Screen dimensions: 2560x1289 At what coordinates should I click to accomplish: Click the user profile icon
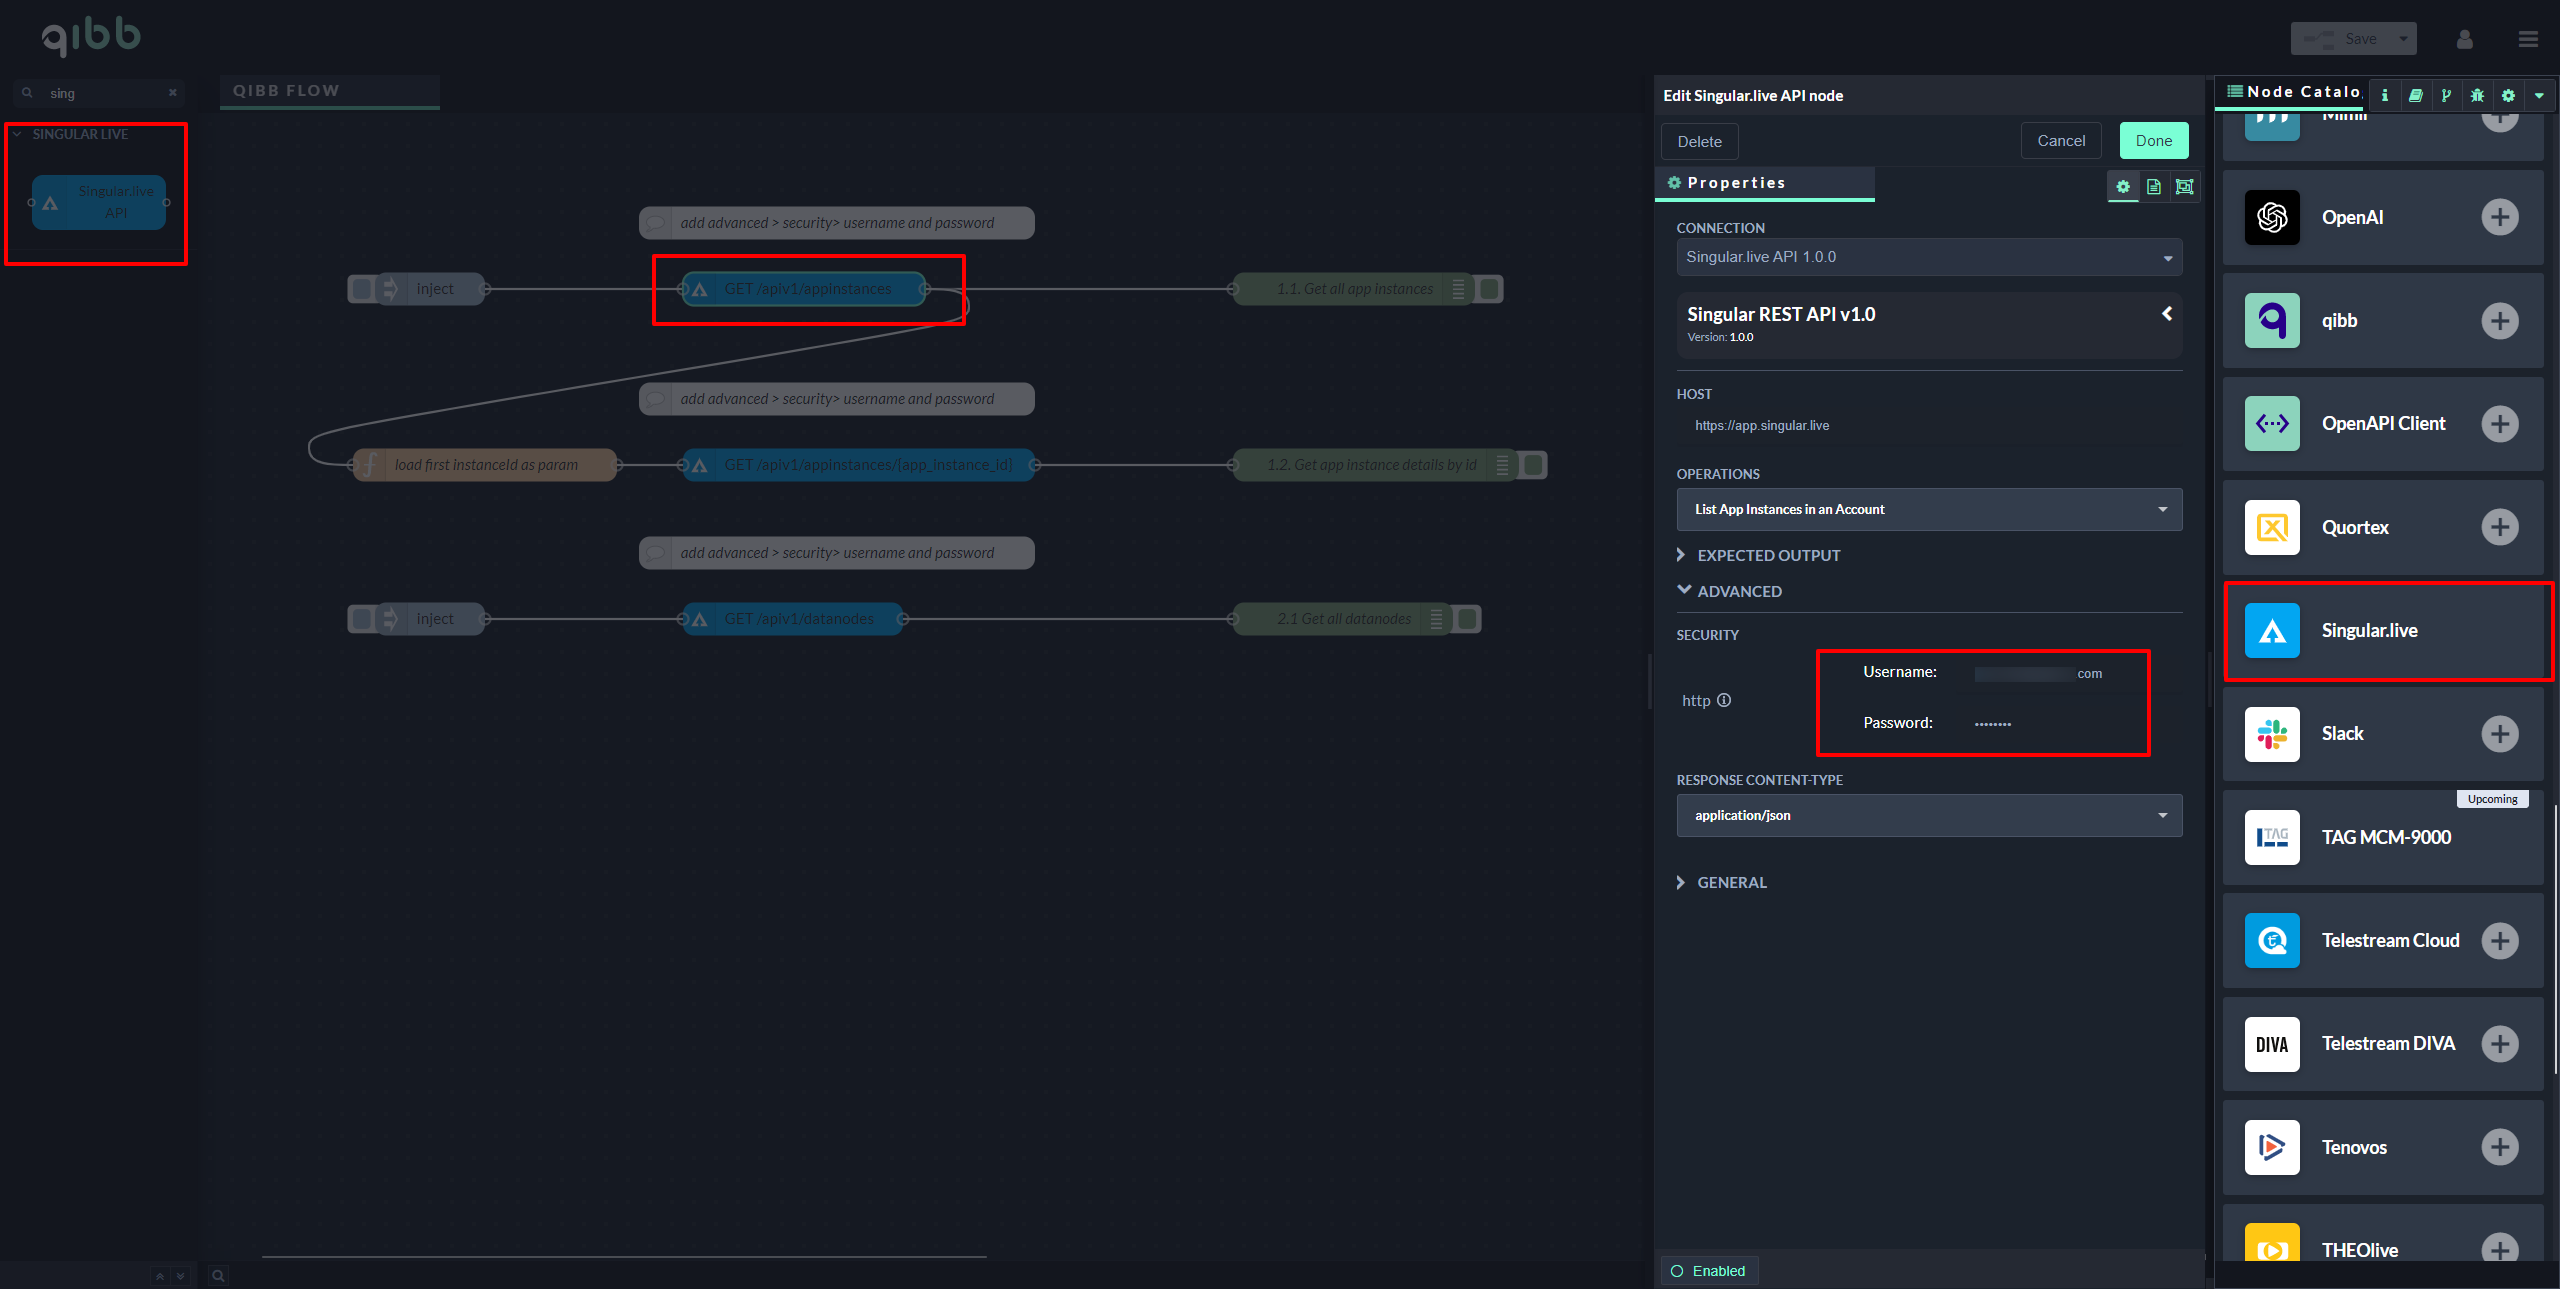click(2464, 39)
